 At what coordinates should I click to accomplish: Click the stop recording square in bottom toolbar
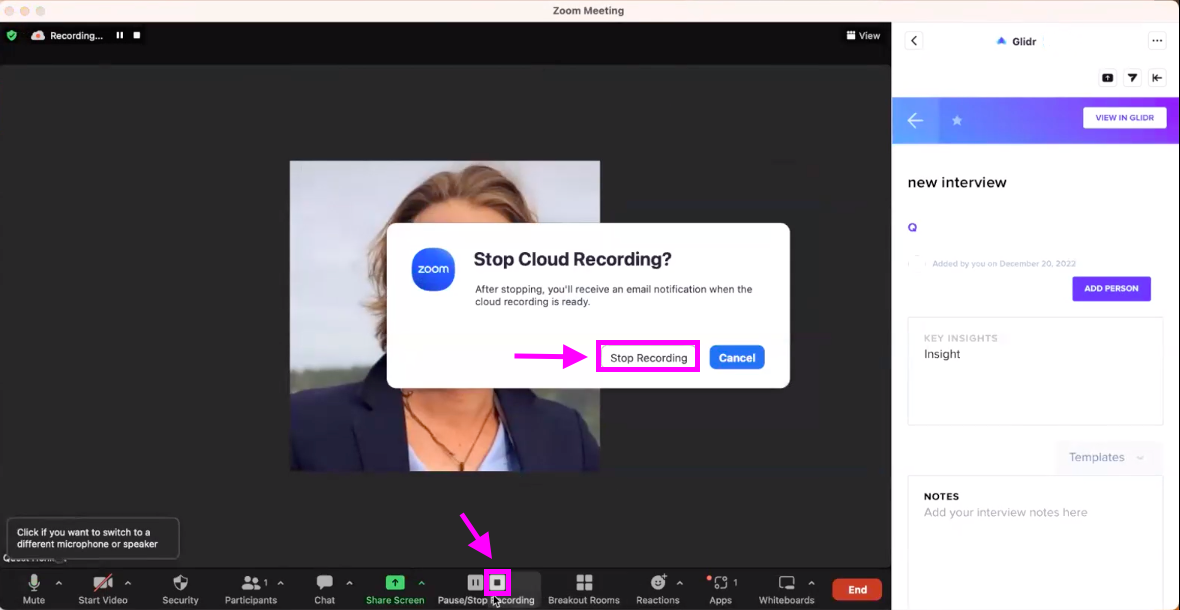[x=497, y=582]
